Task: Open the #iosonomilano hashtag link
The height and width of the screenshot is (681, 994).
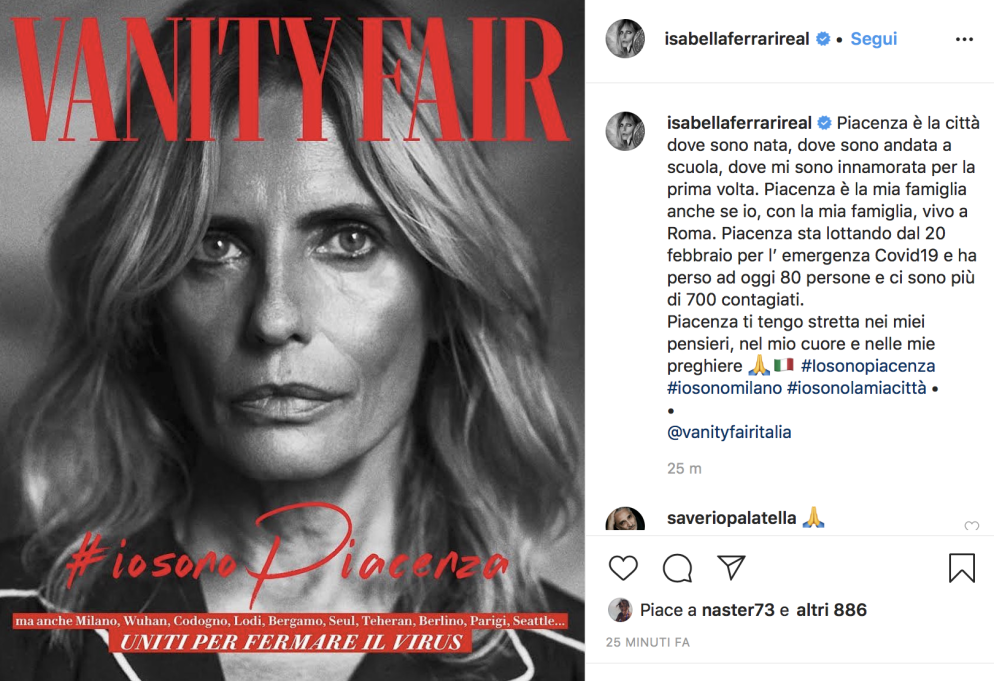Action: pyautogui.click(x=725, y=387)
